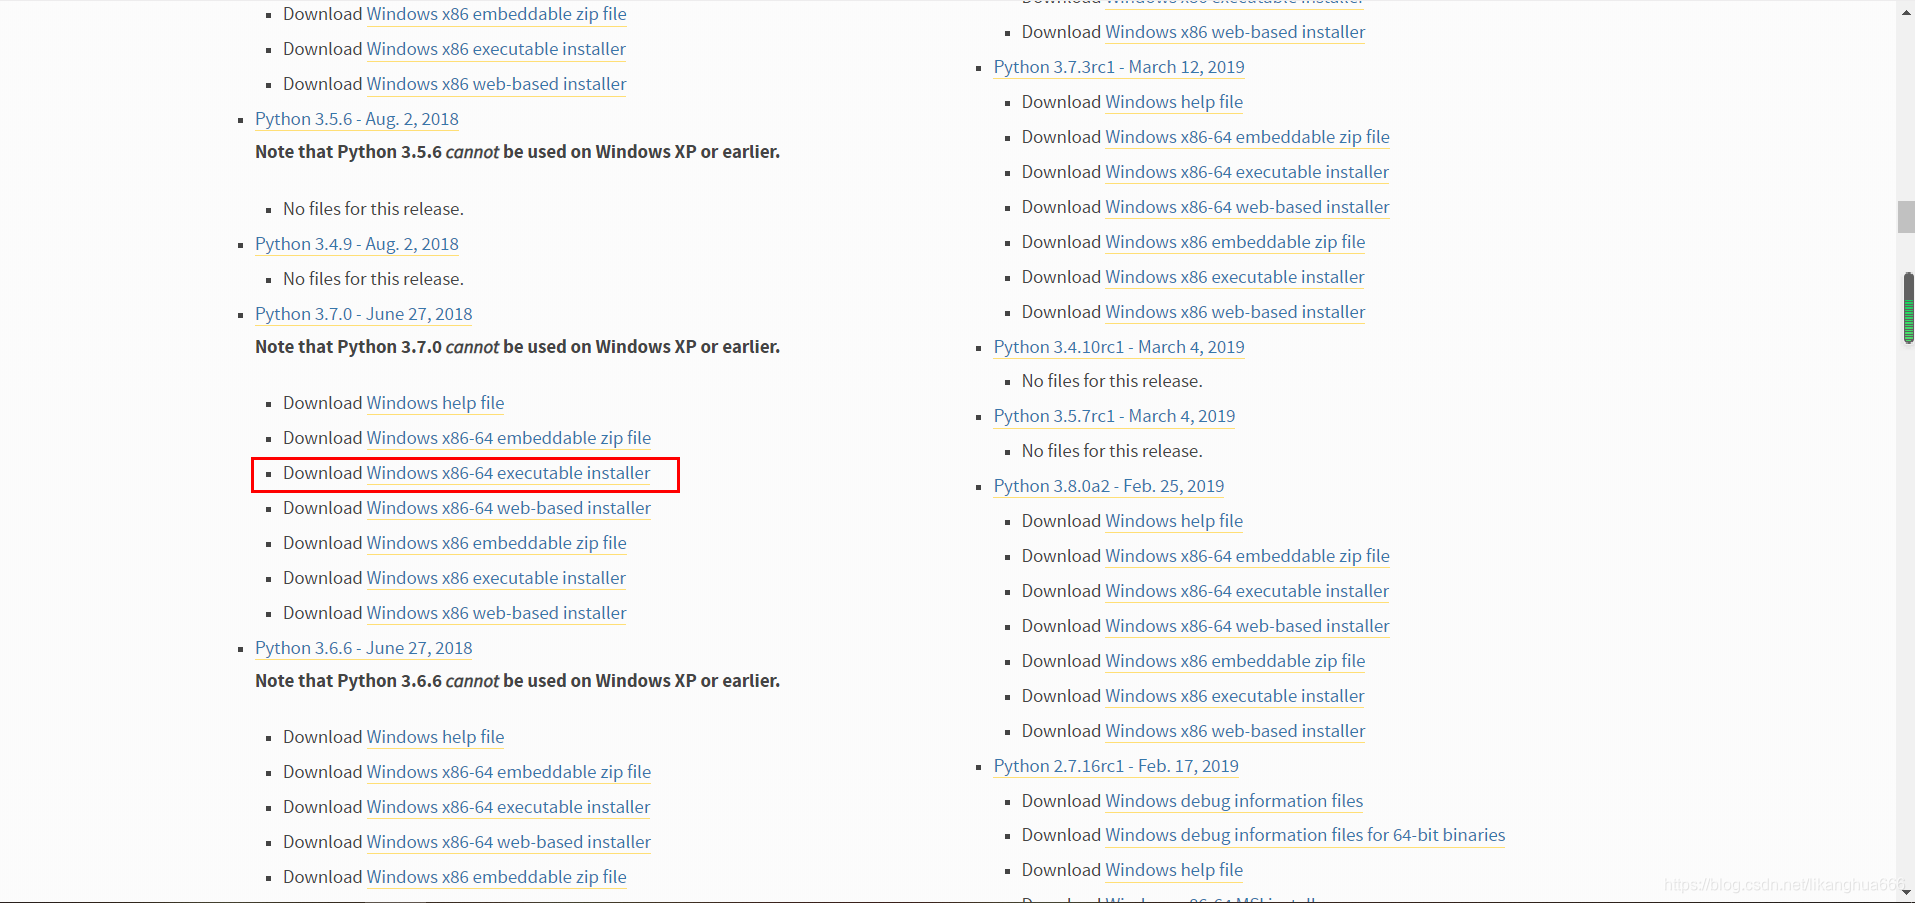Download Windows help file for Python 2.7.16rc1
Viewport: 1915px width, 903px height.
pos(1174,870)
